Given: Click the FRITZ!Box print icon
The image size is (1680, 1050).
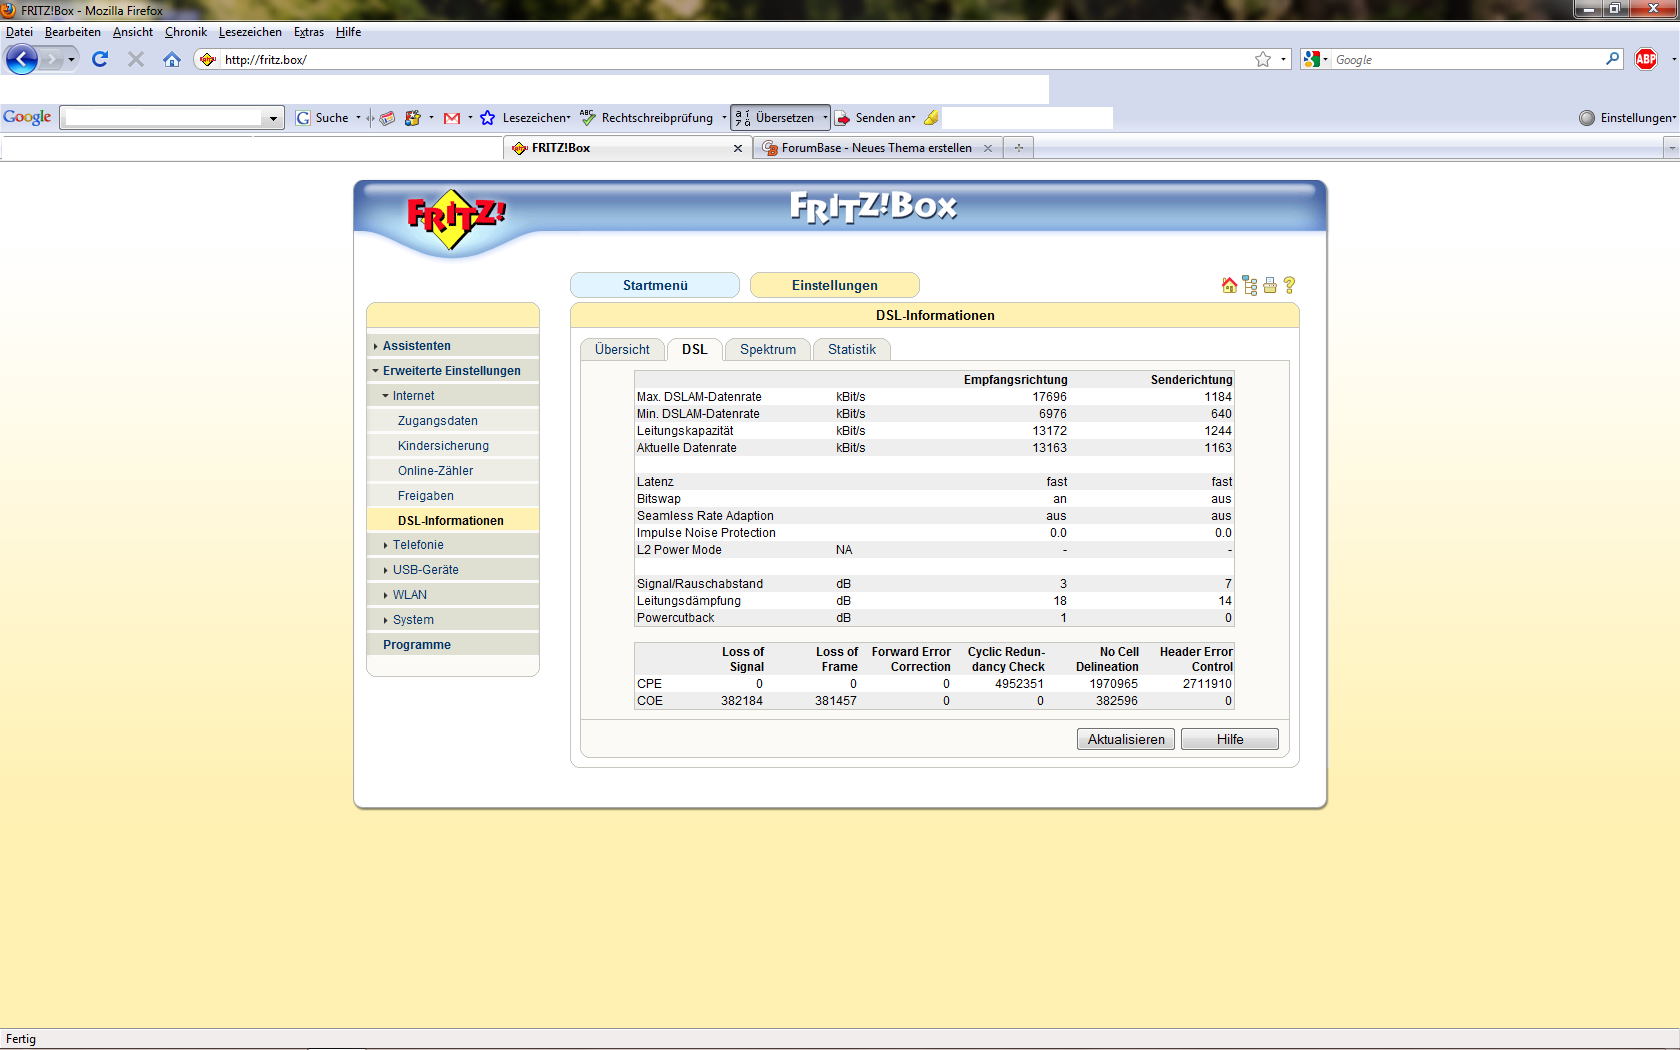Looking at the screenshot, I should [1270, 285].
